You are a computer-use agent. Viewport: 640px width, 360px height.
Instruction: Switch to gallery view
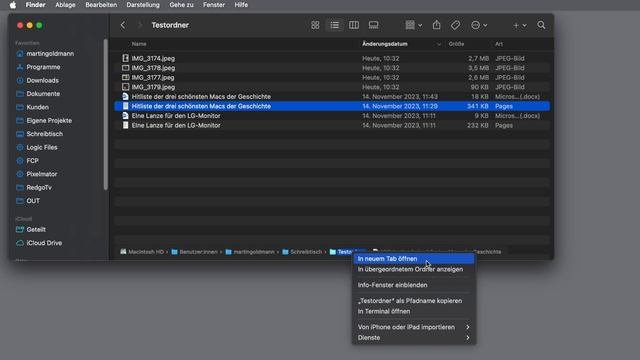click(373, 25)
